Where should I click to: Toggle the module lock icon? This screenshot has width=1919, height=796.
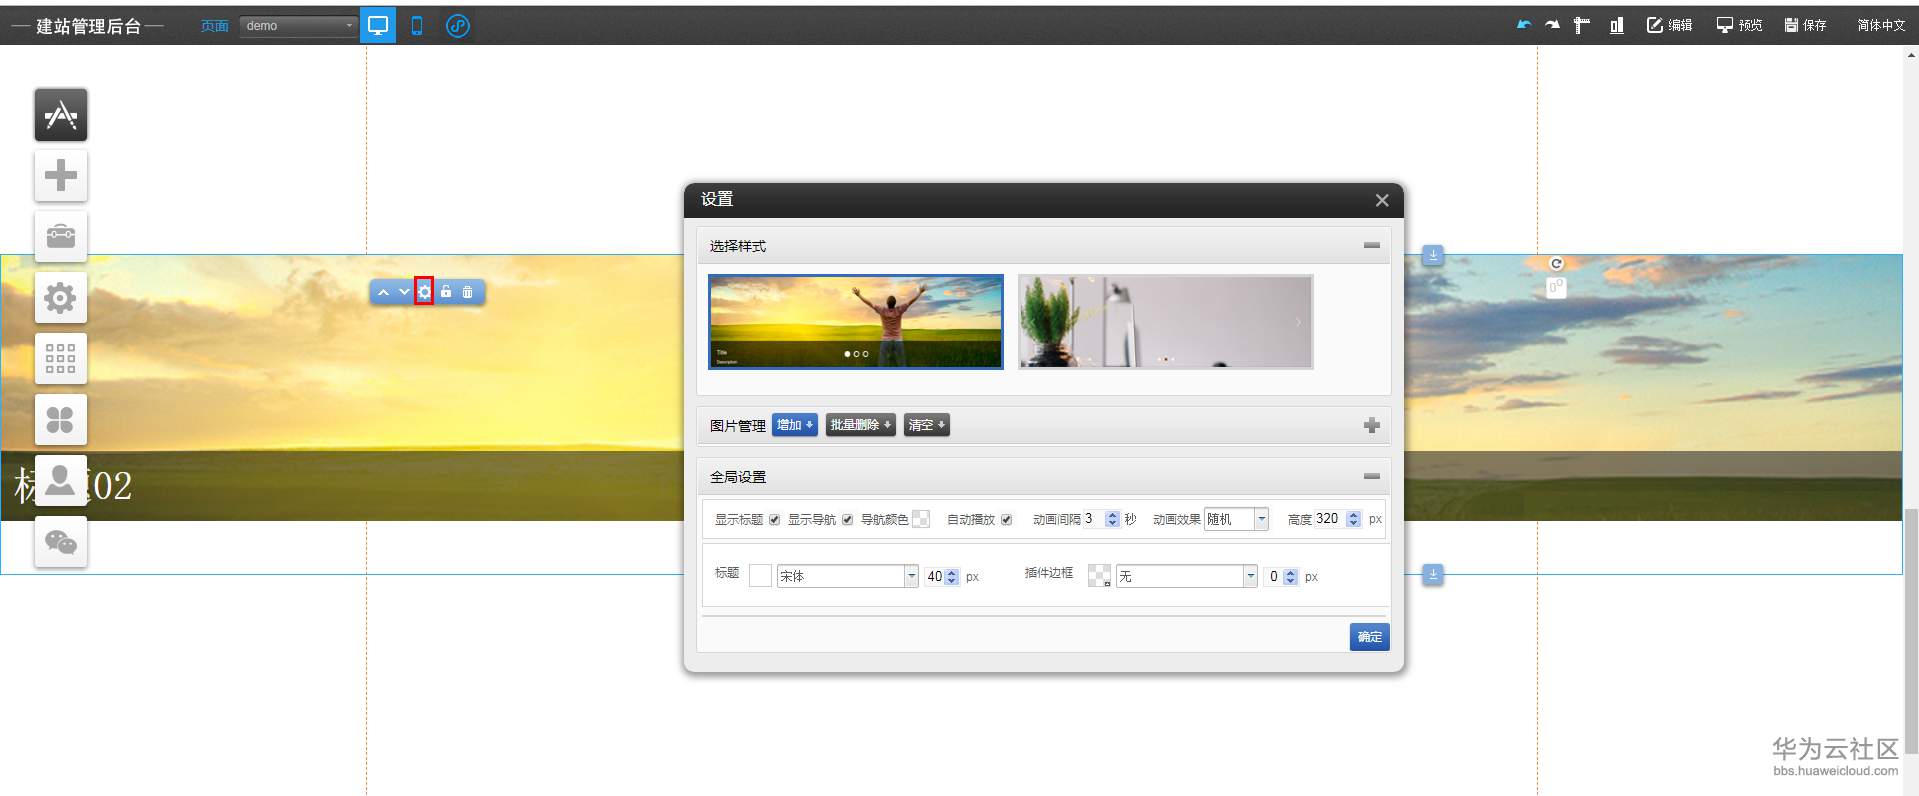pos(446,292)
